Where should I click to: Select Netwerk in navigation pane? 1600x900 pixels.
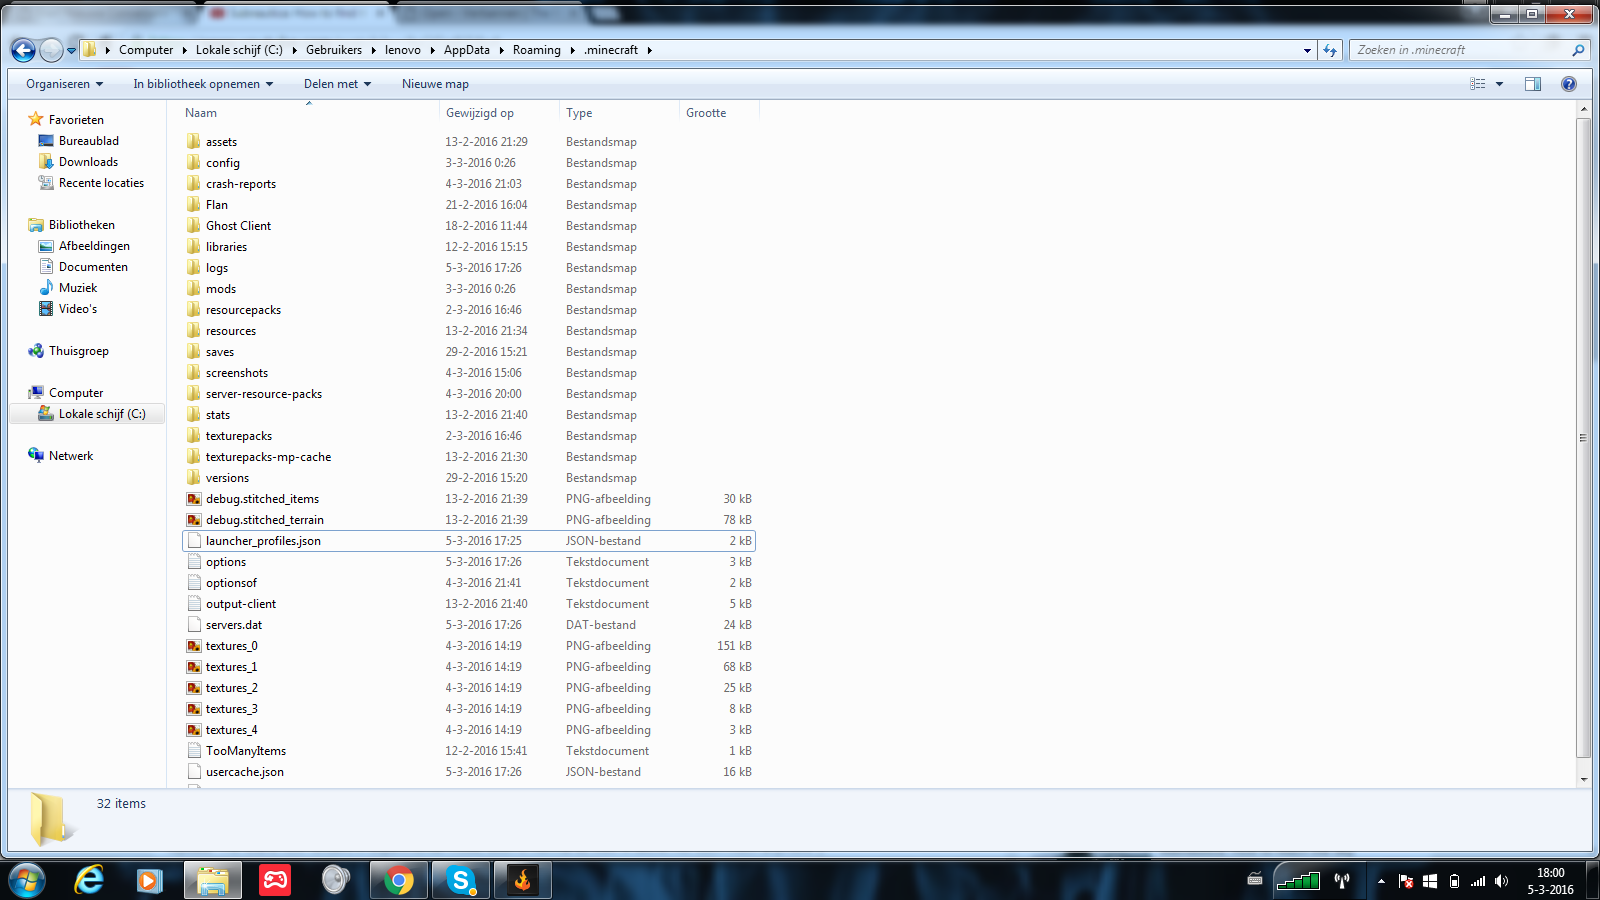click(70, 456)
